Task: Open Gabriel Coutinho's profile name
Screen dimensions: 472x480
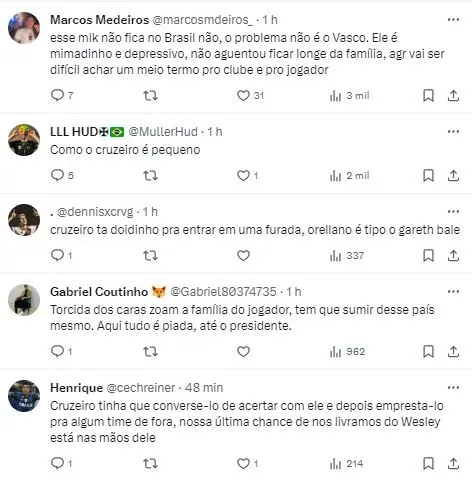Action: (x=99, y=292)
